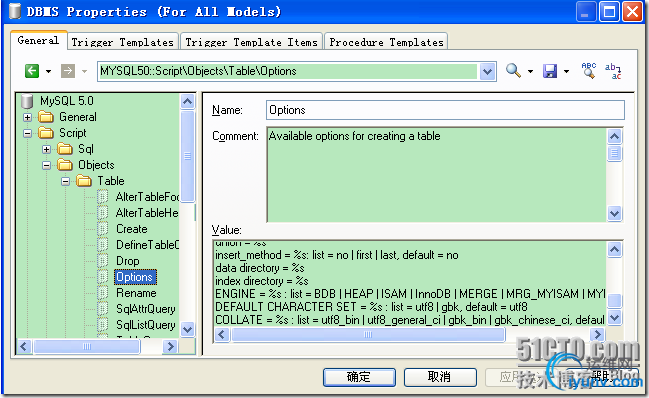This screenshot has height=398, width=649.
Task: Click the Value box scroll right arrow
Action: [597, 334]
